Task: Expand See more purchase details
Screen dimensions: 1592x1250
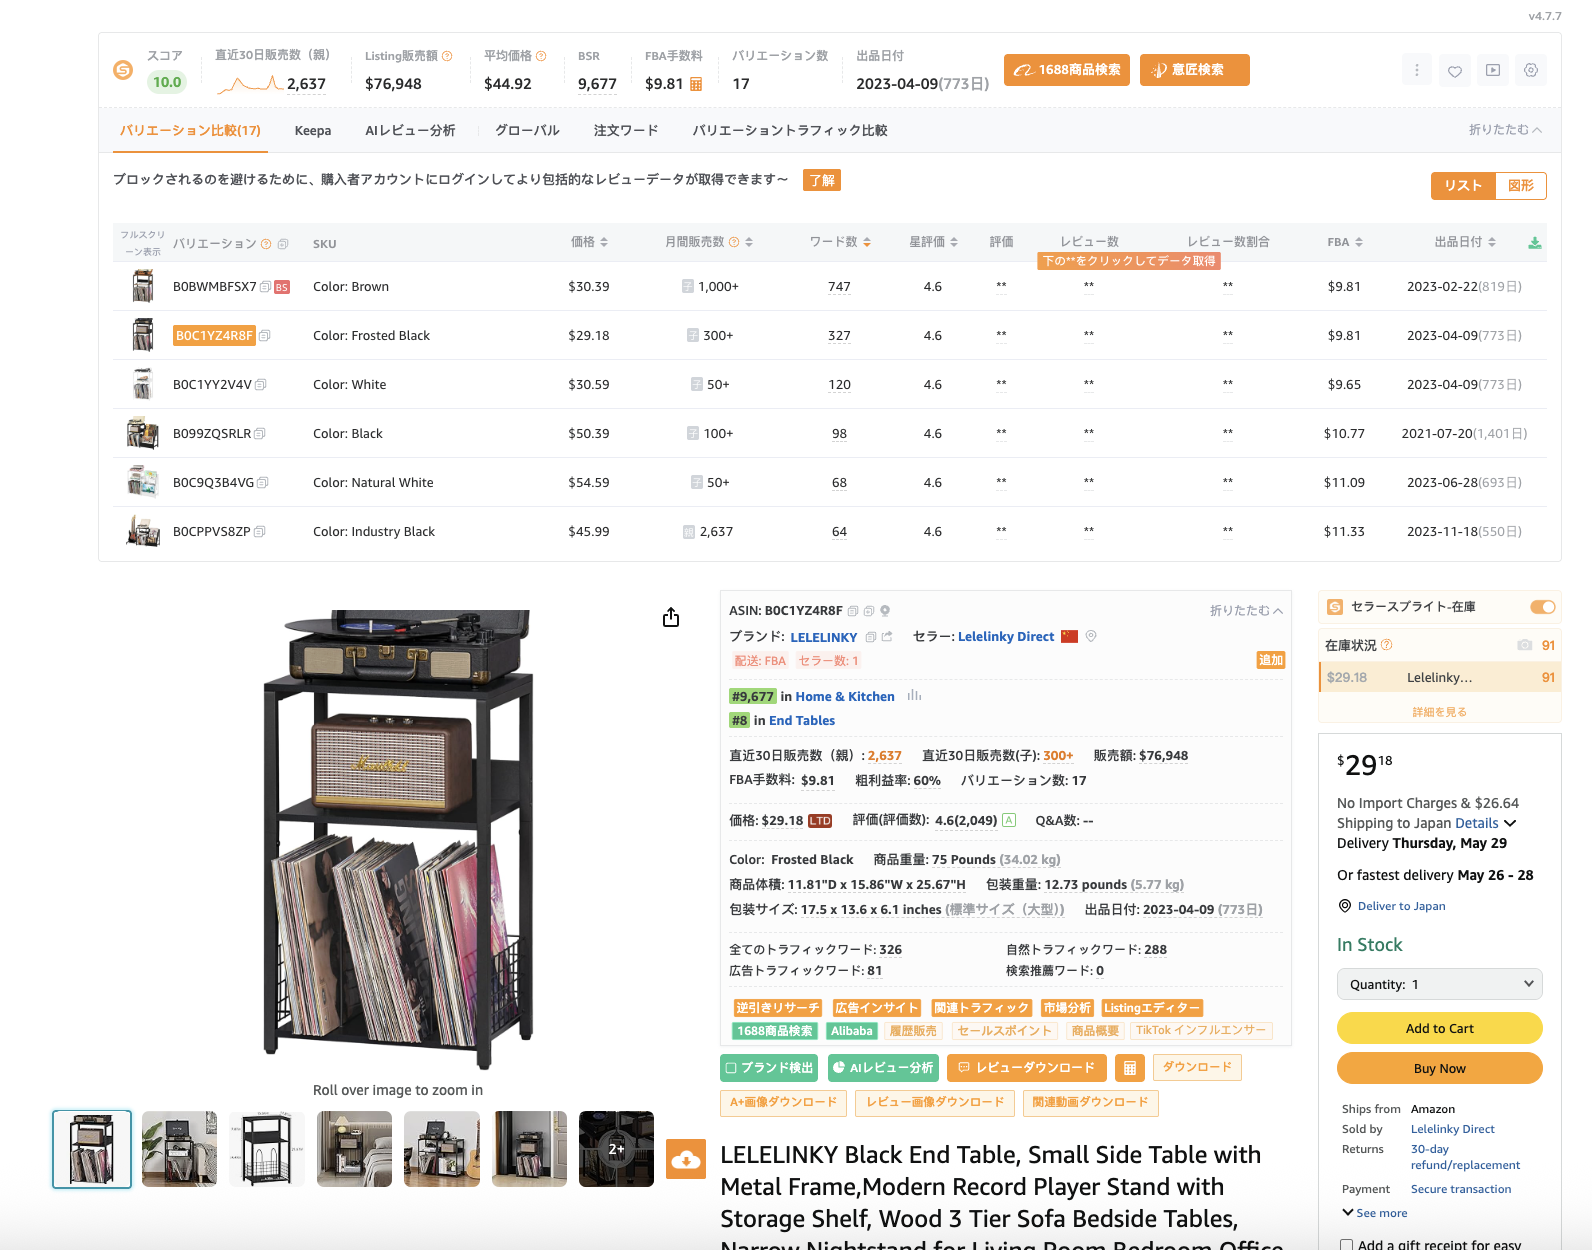Action: 1375,1213
